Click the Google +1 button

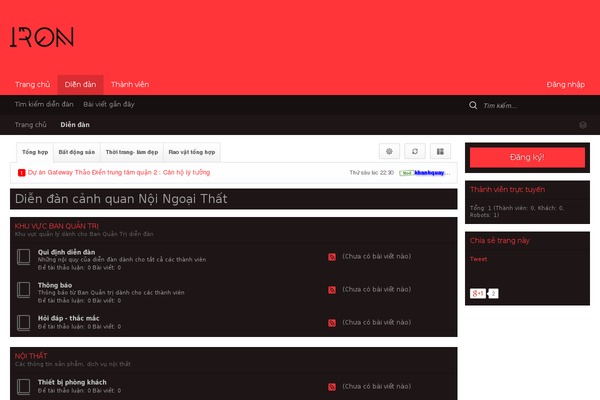pyautogui.click(x=478, y=294)
